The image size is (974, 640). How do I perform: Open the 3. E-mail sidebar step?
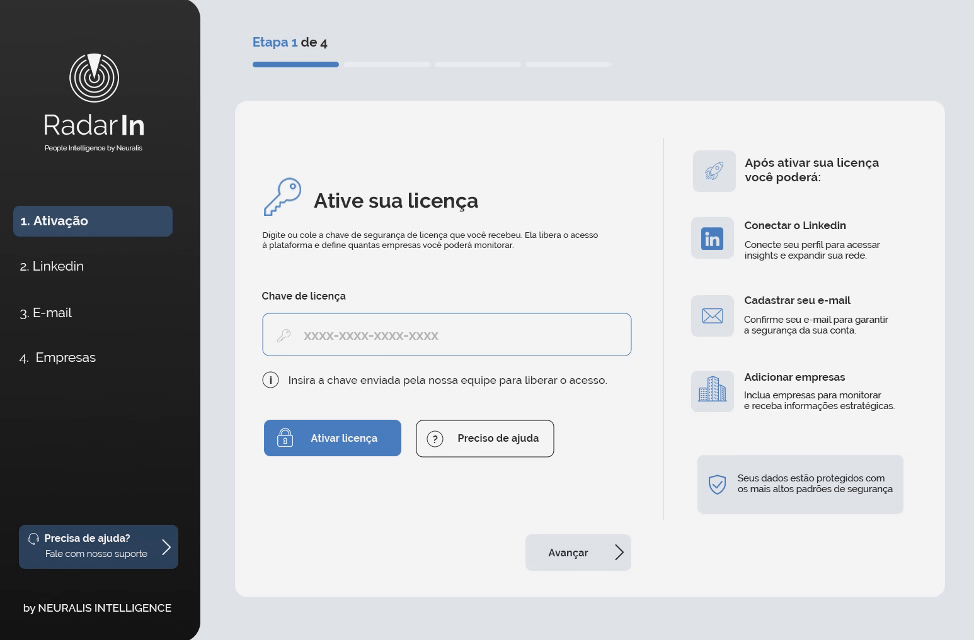46,313
